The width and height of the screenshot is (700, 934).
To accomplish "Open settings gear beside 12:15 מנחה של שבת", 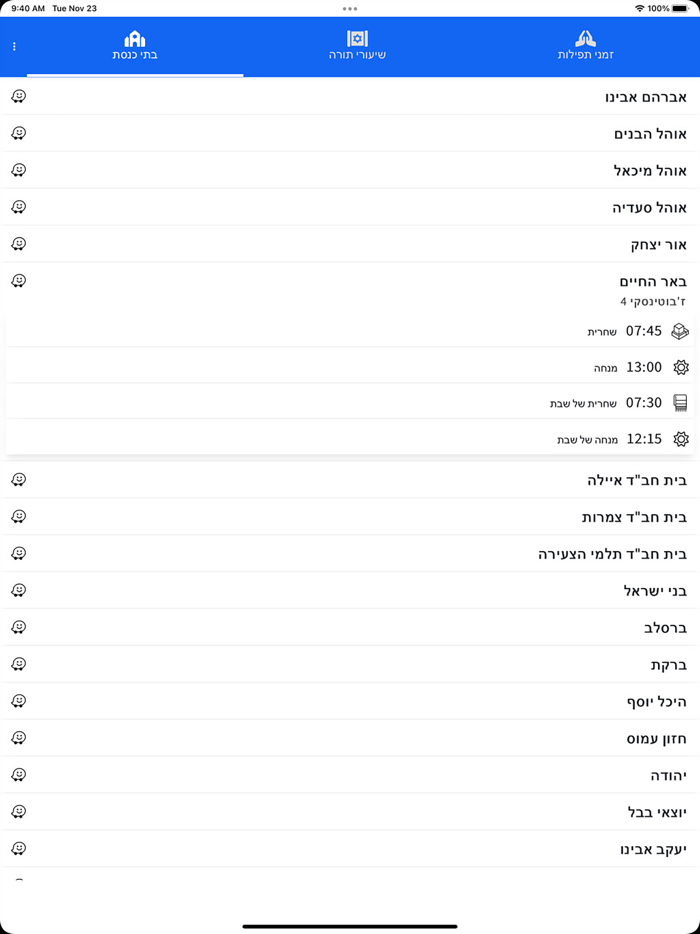I will click(x=681, y=438).
